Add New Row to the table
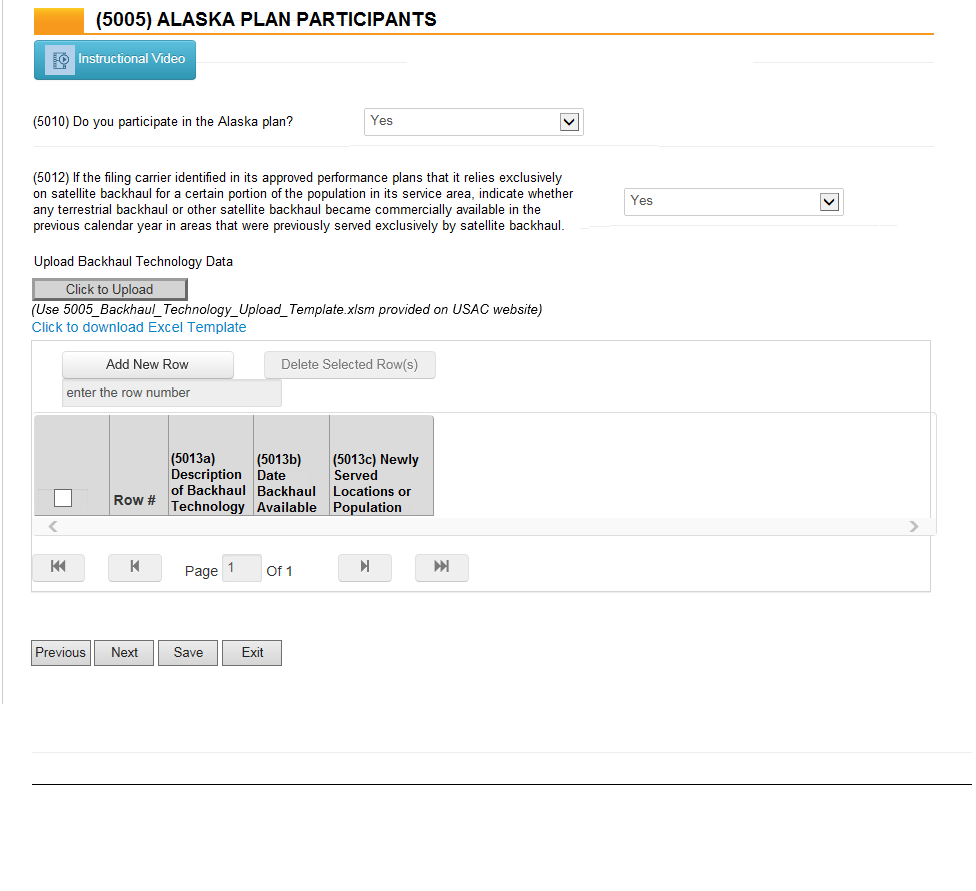This screenshot has height=891, width=976. (148, 365)
